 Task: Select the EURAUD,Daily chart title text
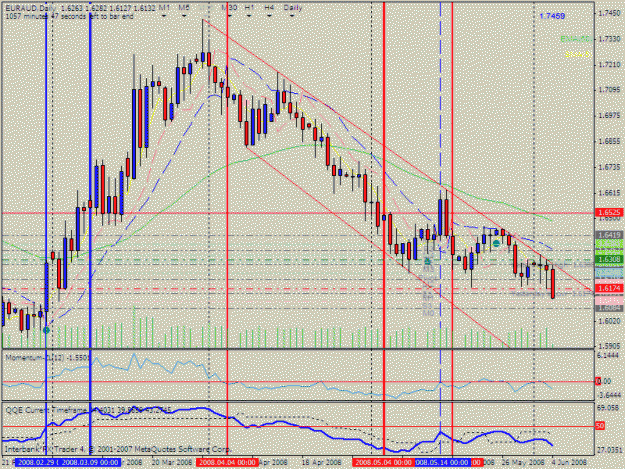coord(30,8)
